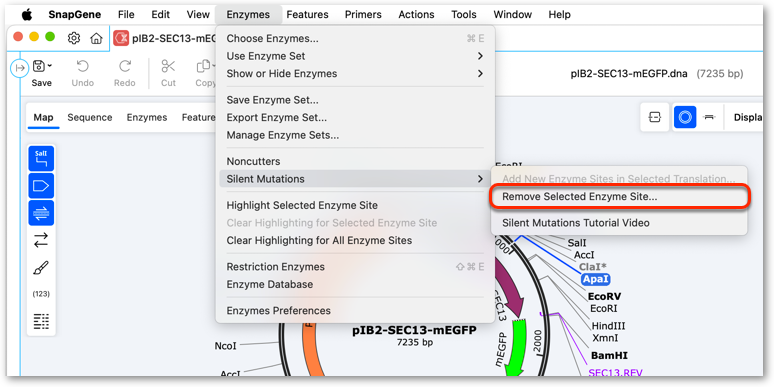Switch to the Sequence tab
The image size is (774, 387).
click(x=90, y=117)
